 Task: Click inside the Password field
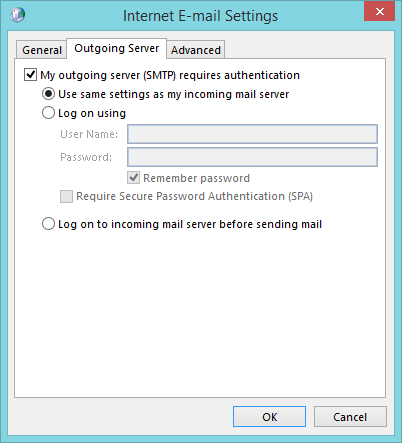tap(252, 157)
